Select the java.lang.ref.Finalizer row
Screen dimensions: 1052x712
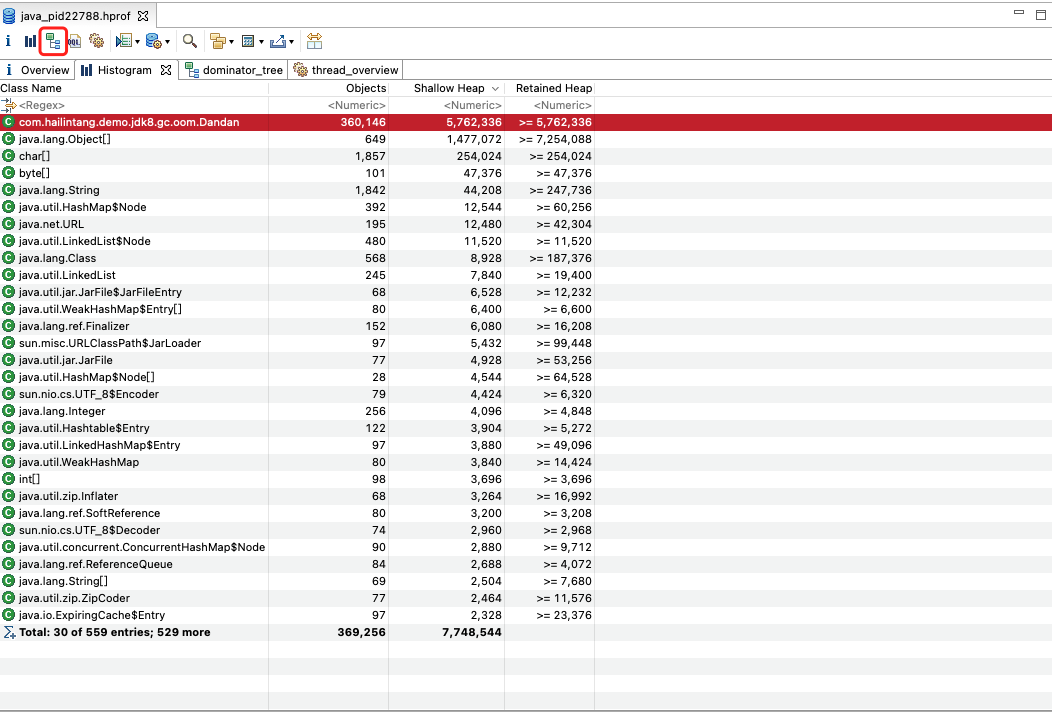(526, 326)
